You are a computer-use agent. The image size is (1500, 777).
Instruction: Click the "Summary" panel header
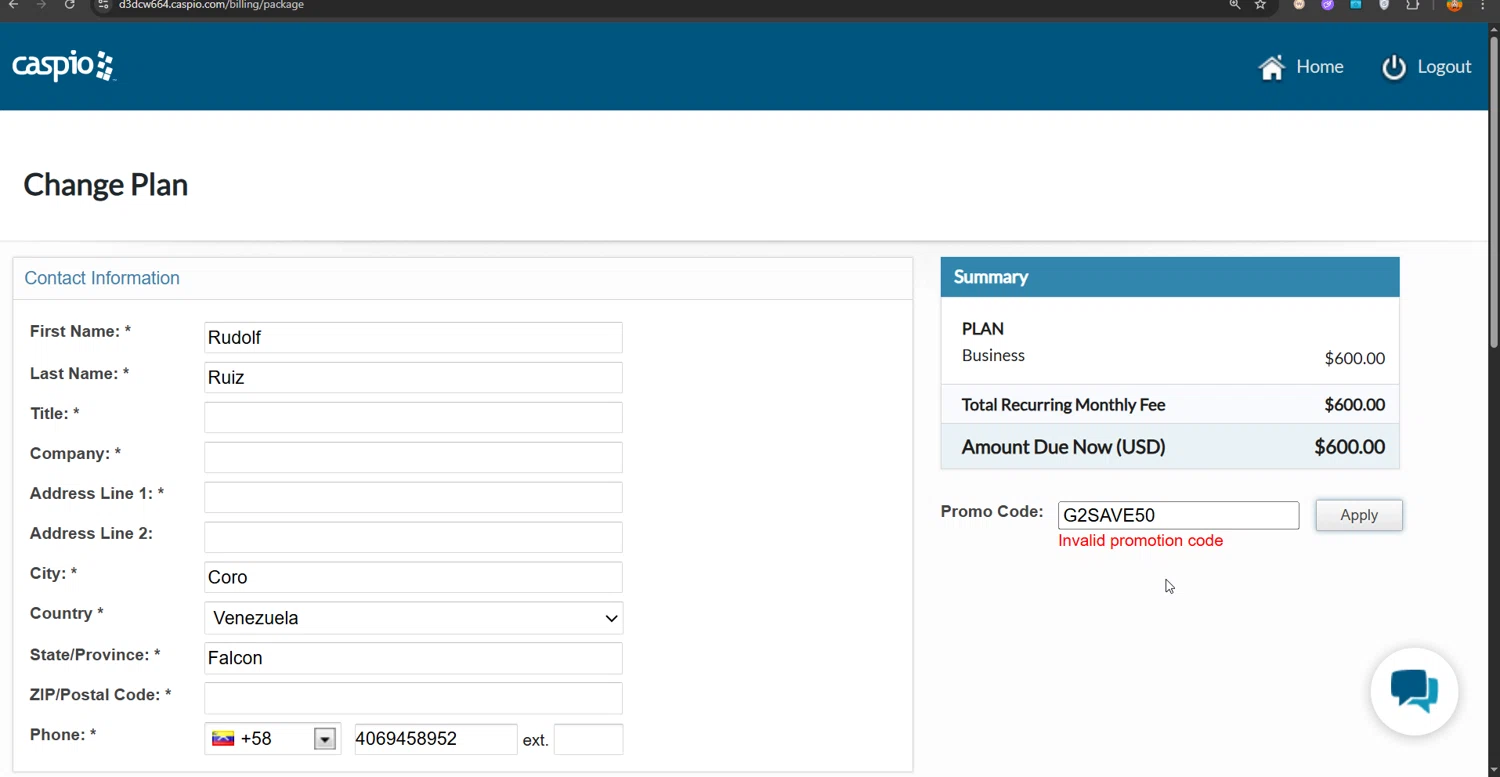(1170, 277)
